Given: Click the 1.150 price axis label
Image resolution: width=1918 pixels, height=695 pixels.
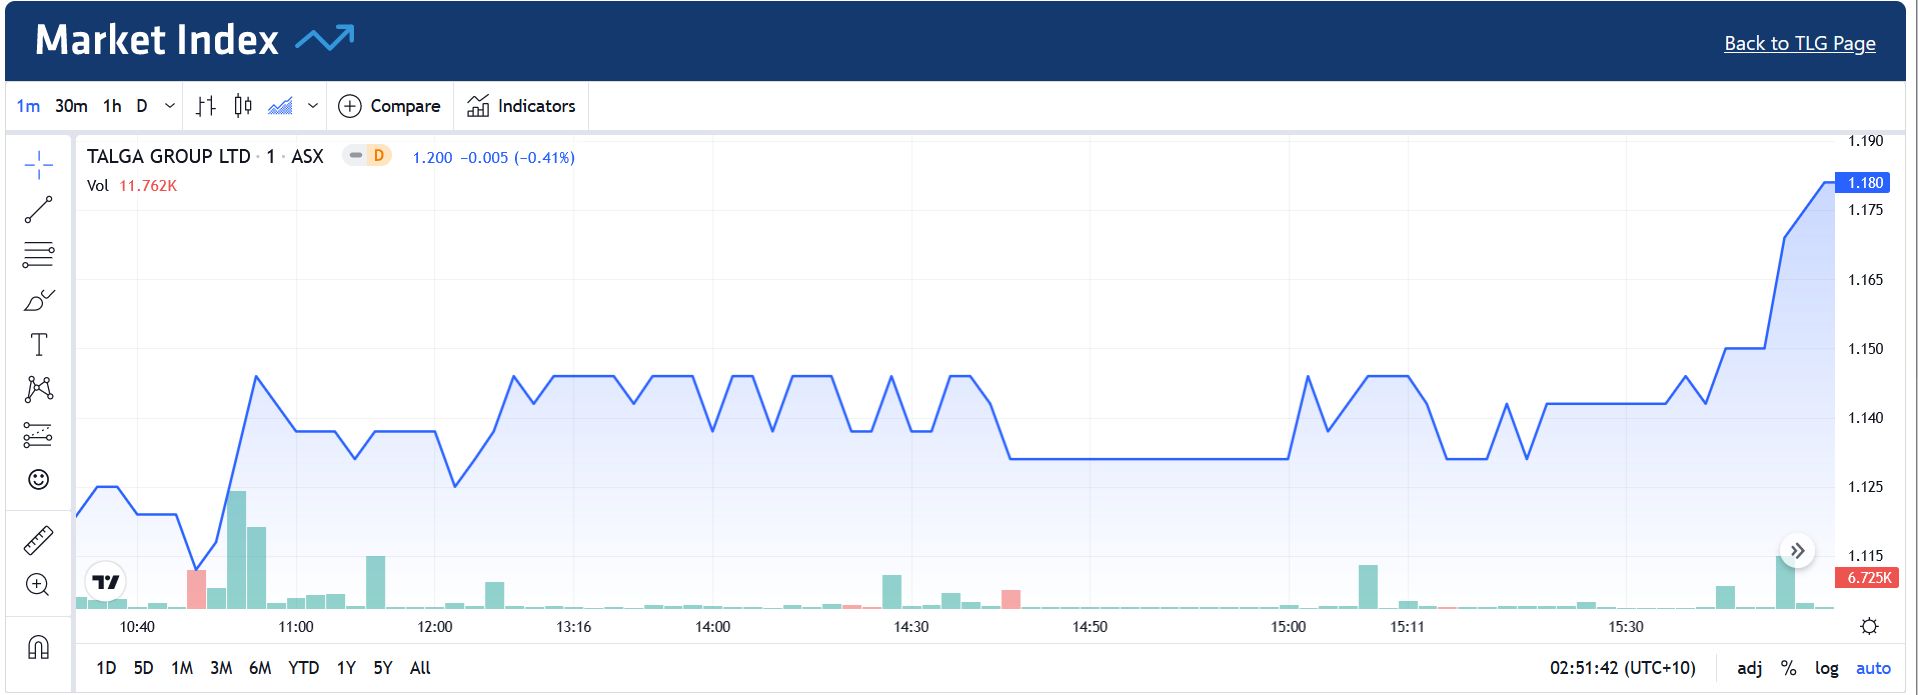Looking at the screenshot, I should pyautogui.click(x=1866, y=349).
